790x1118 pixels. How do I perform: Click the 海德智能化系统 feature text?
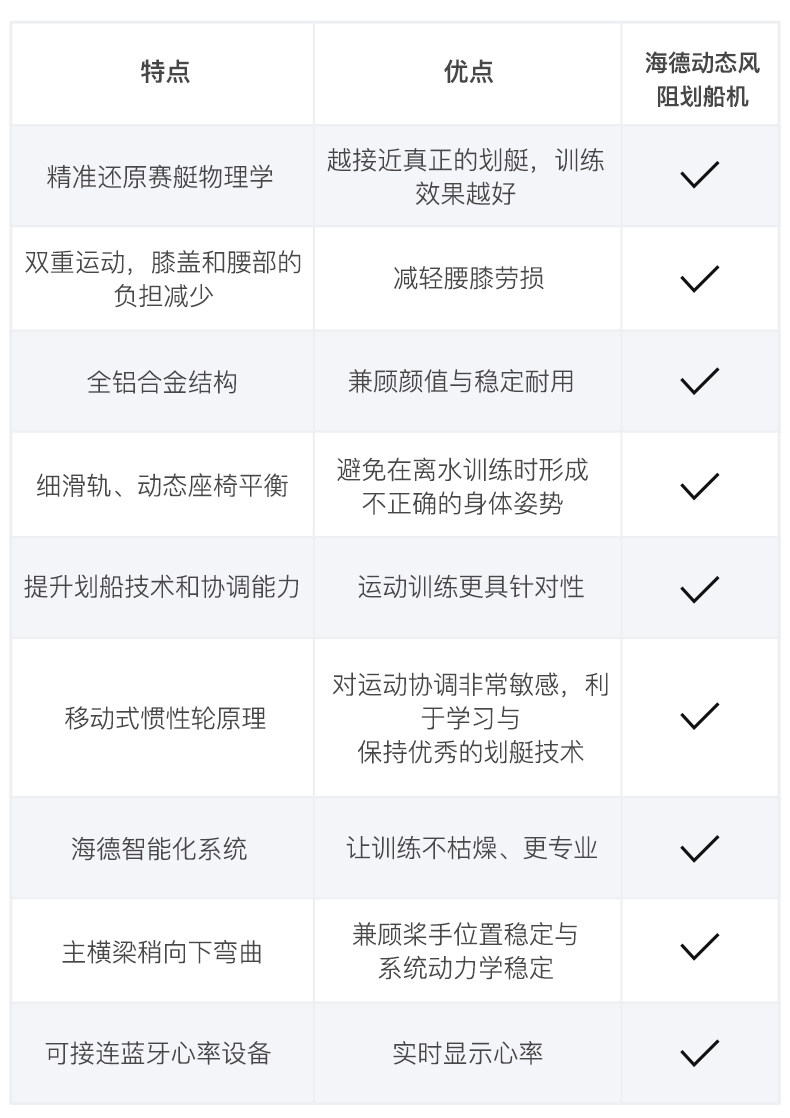coord(159,849)
